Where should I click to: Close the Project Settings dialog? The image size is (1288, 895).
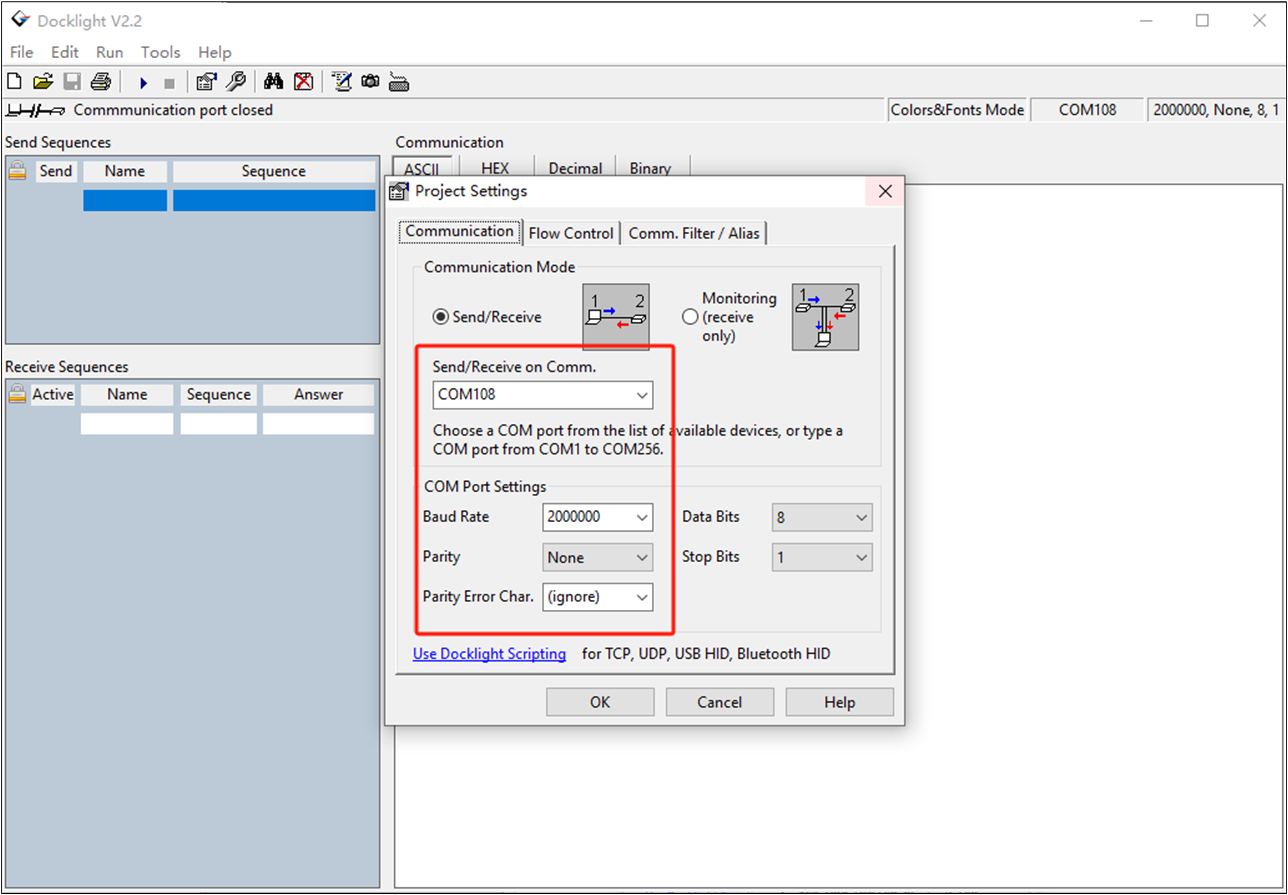(885, 191)
